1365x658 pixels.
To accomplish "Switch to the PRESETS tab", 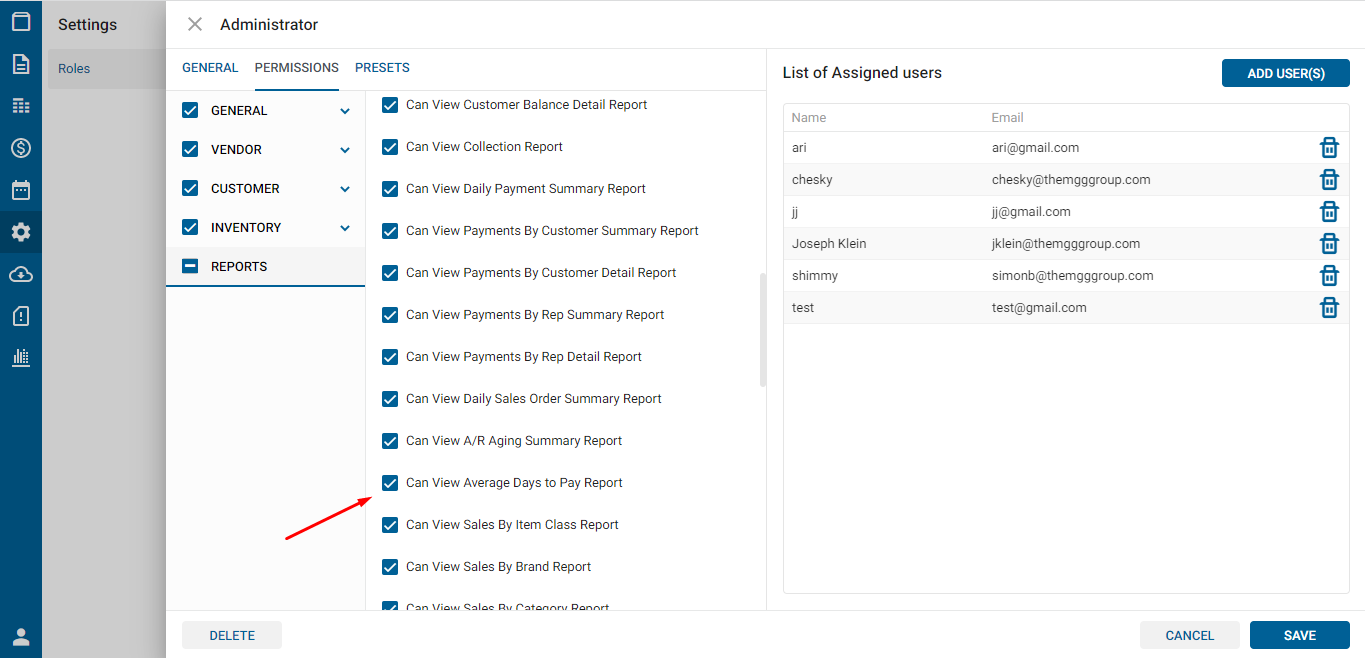I will pos(382,68).
